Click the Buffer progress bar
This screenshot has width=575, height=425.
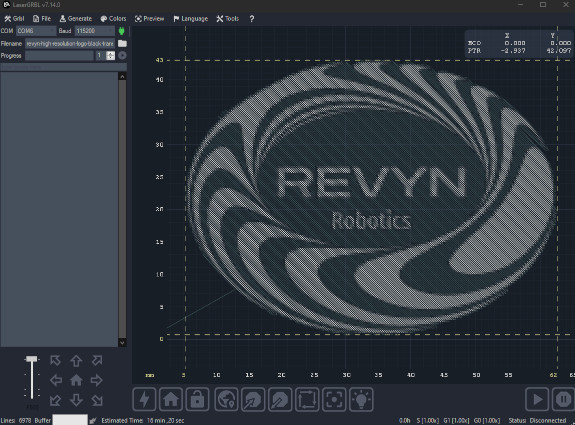pos(70,420)
